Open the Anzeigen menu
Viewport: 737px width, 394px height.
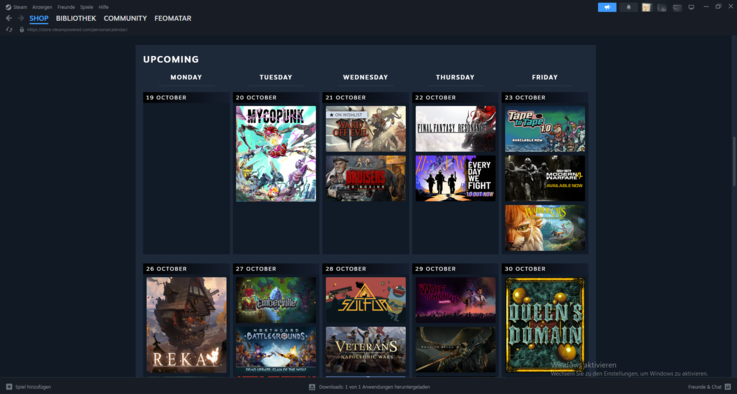tap(42, 7)
